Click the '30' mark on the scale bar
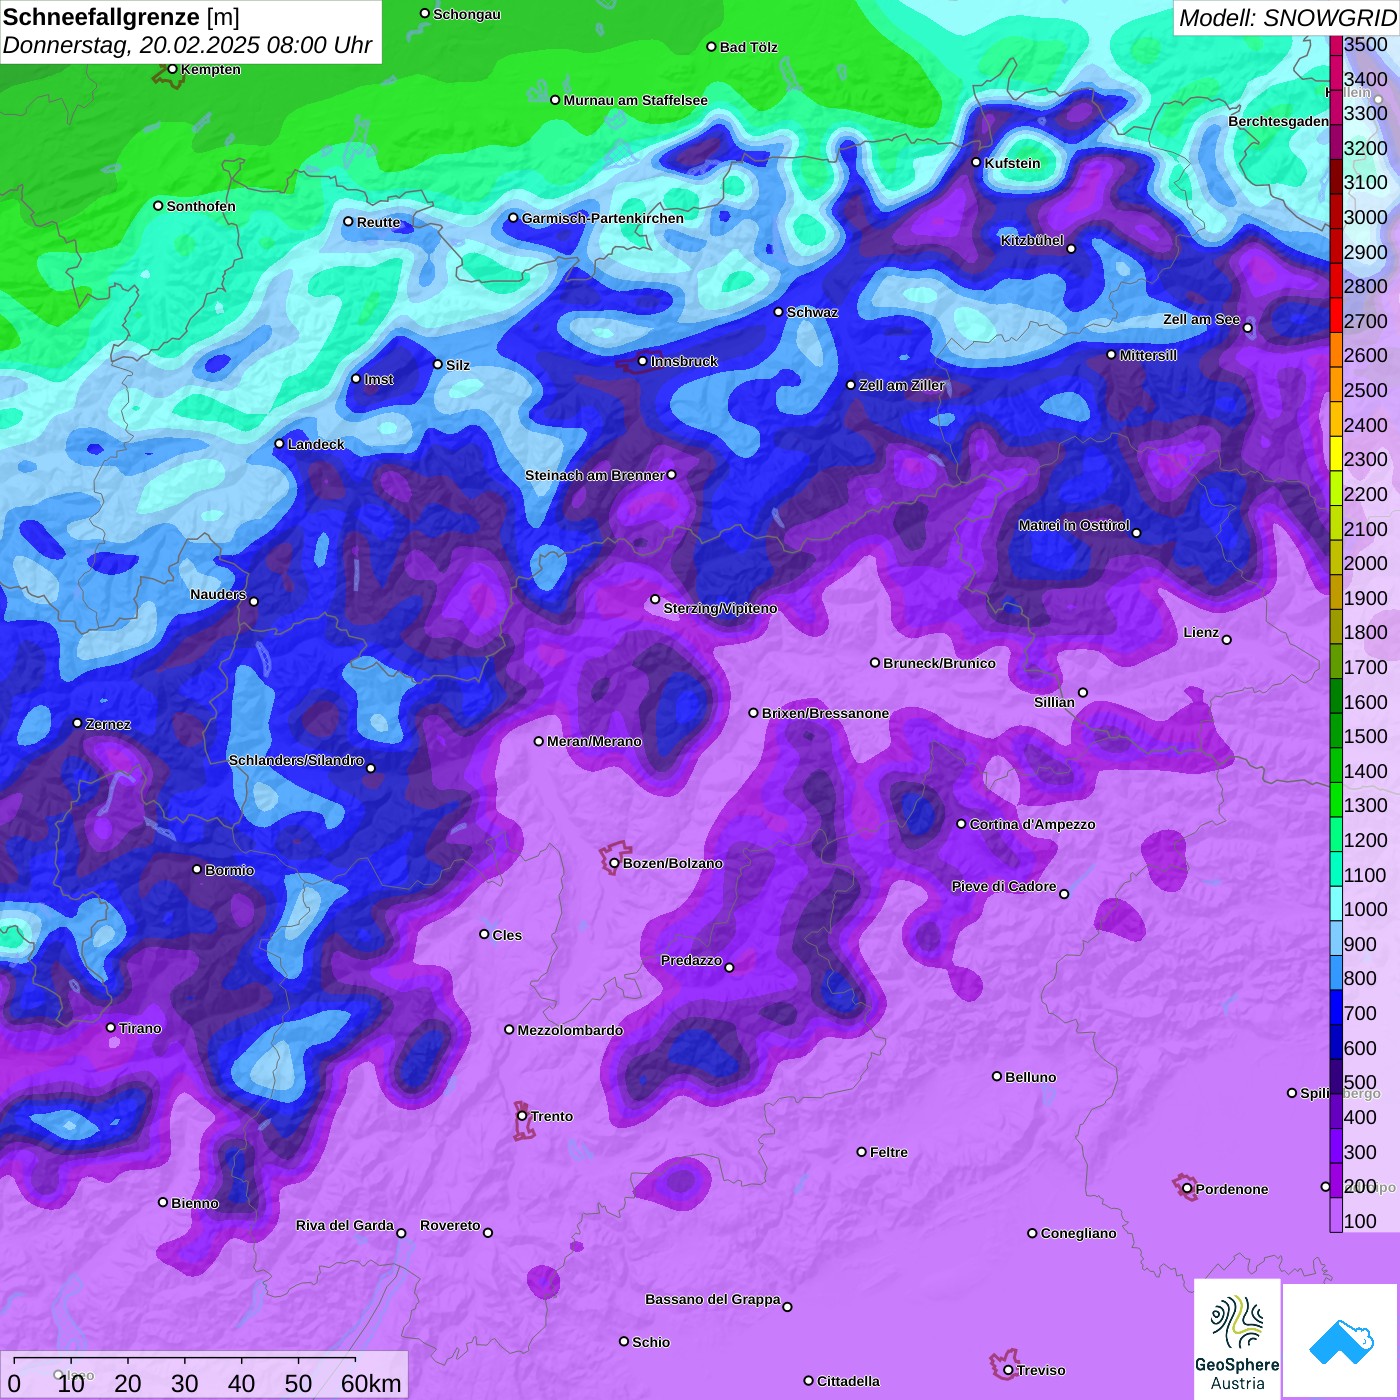1400x1400 pixels. pos(185,1383)
